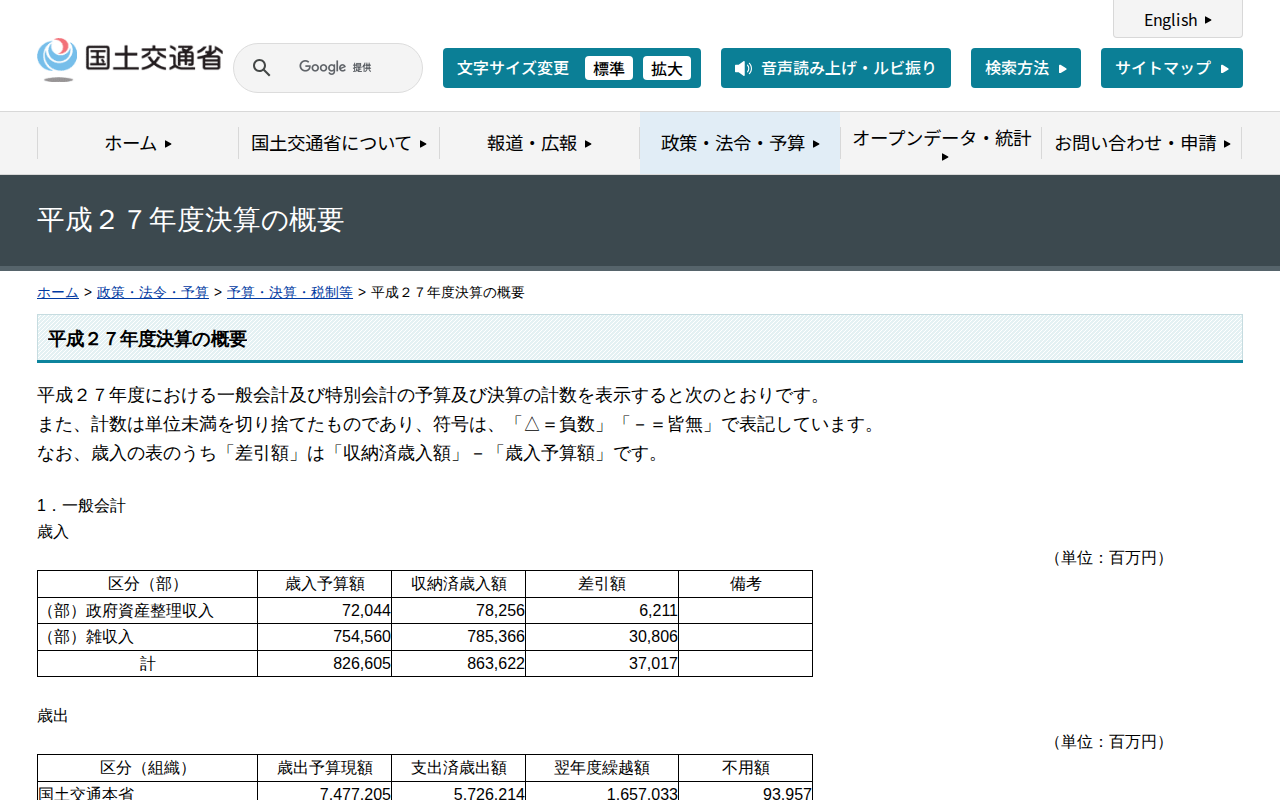Follow the ホーム breadcrumb link

point(57,292)
